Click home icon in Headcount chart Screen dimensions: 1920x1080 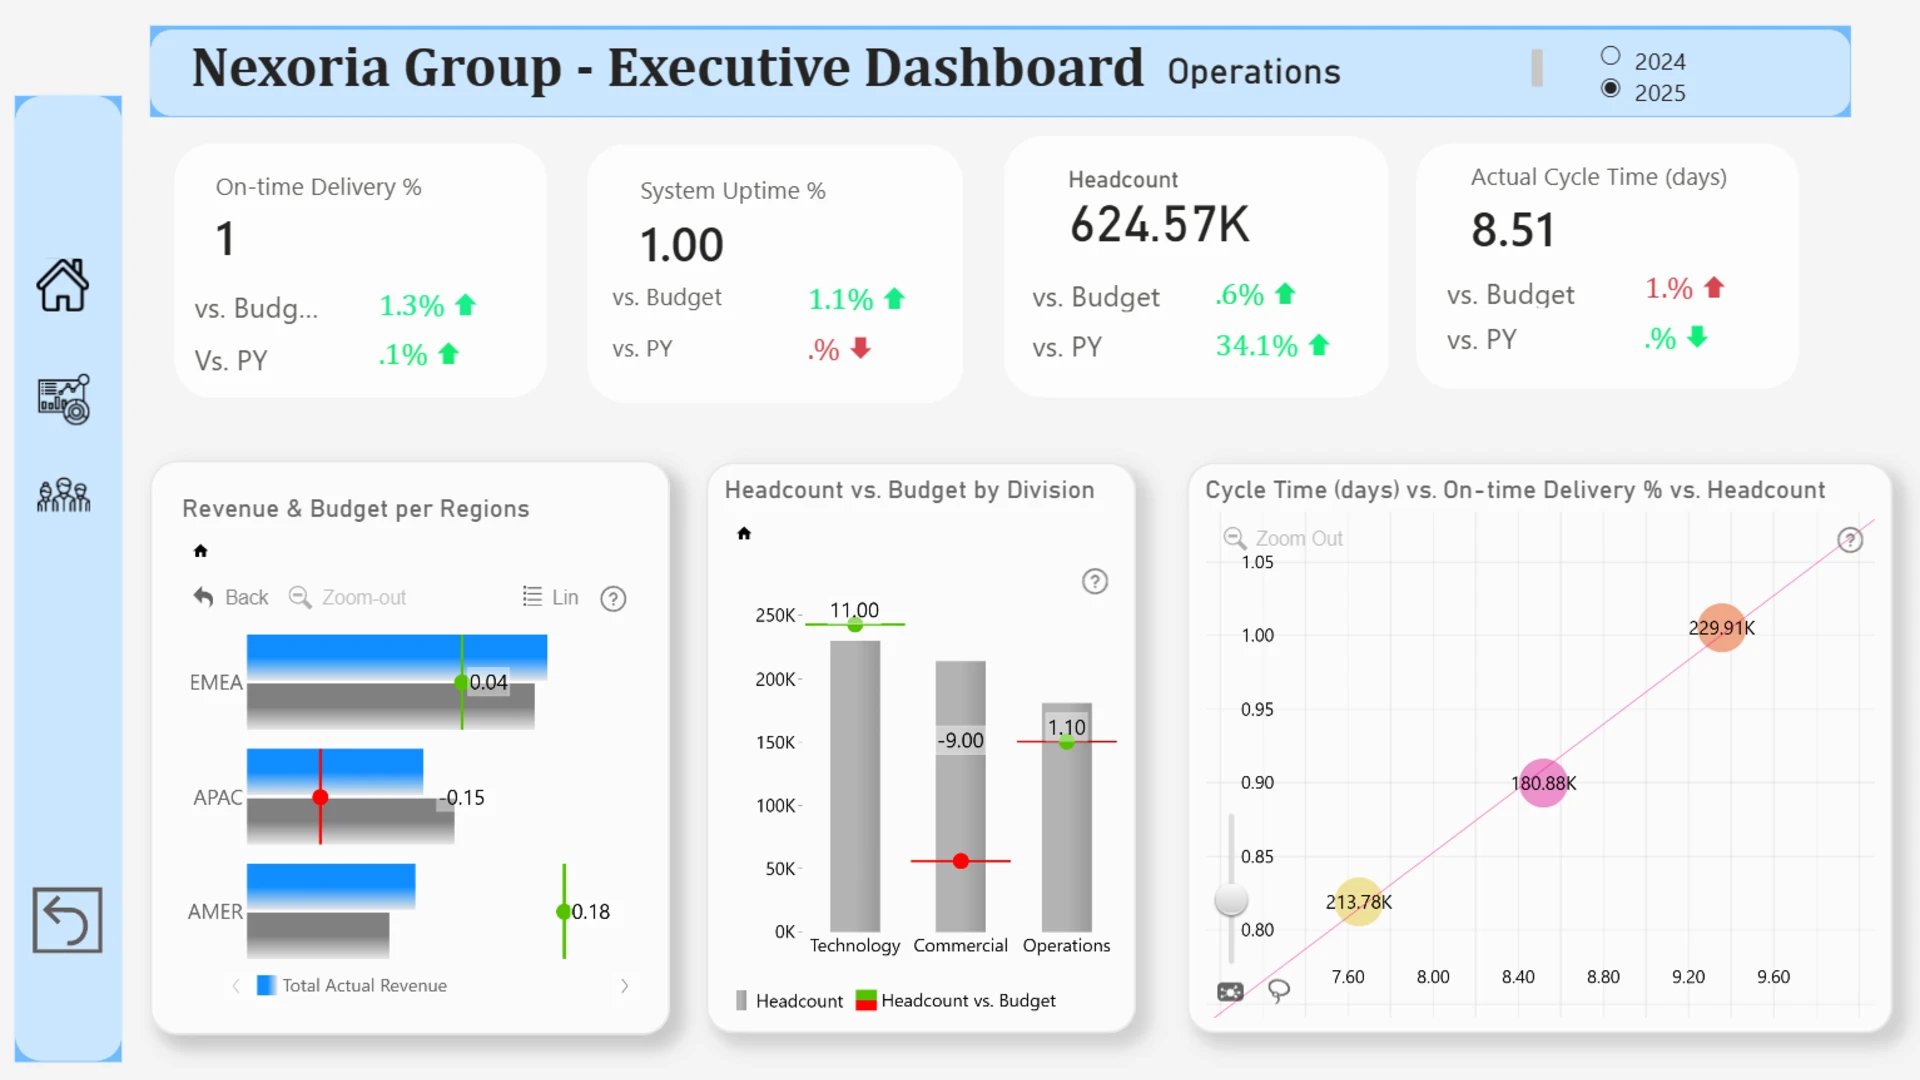click(x=744, y=534)
